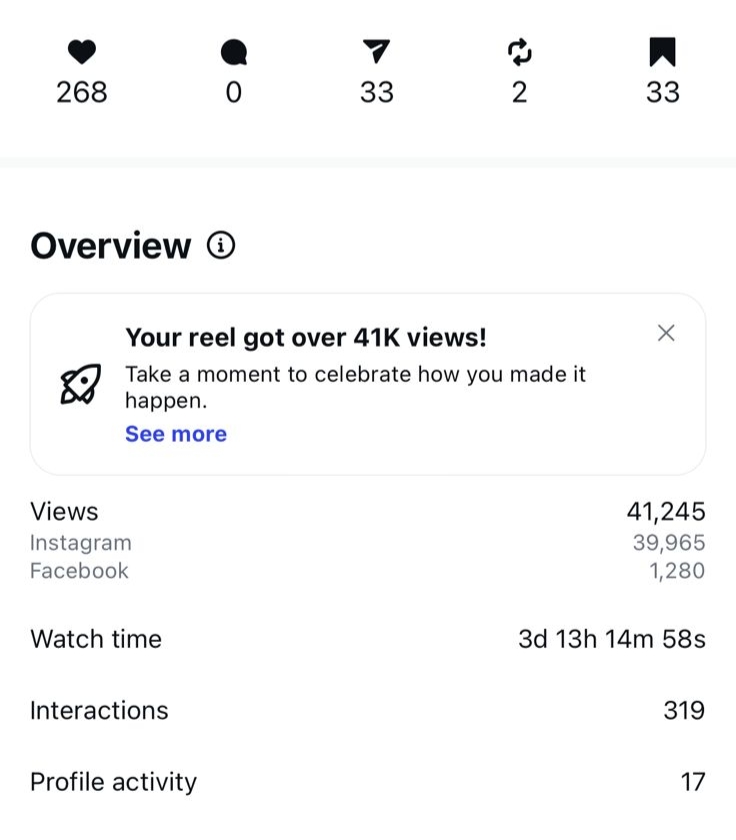Open the See more link
This screenshot has width=736, height=840.
(176, 434)
